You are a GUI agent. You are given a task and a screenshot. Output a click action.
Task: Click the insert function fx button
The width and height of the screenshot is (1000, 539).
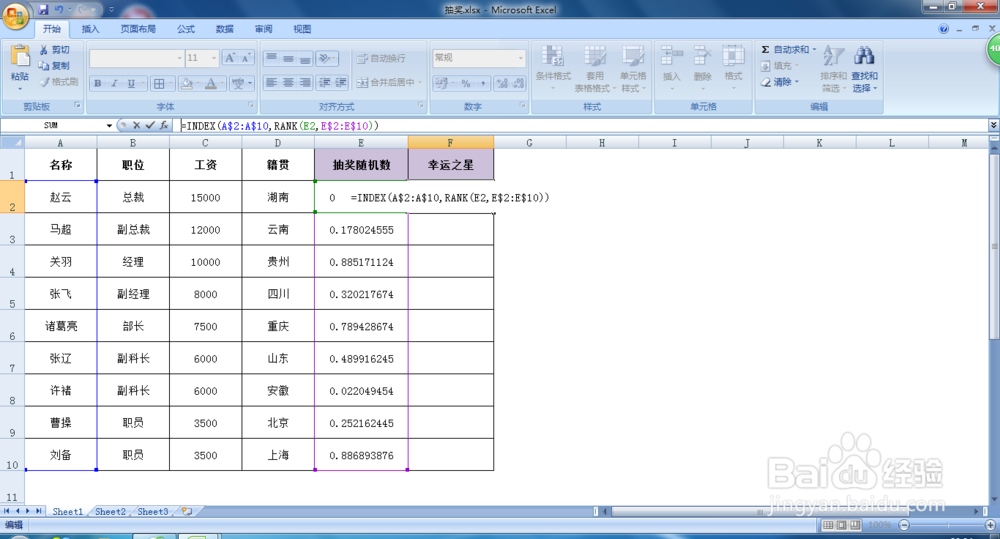point(164,126)
